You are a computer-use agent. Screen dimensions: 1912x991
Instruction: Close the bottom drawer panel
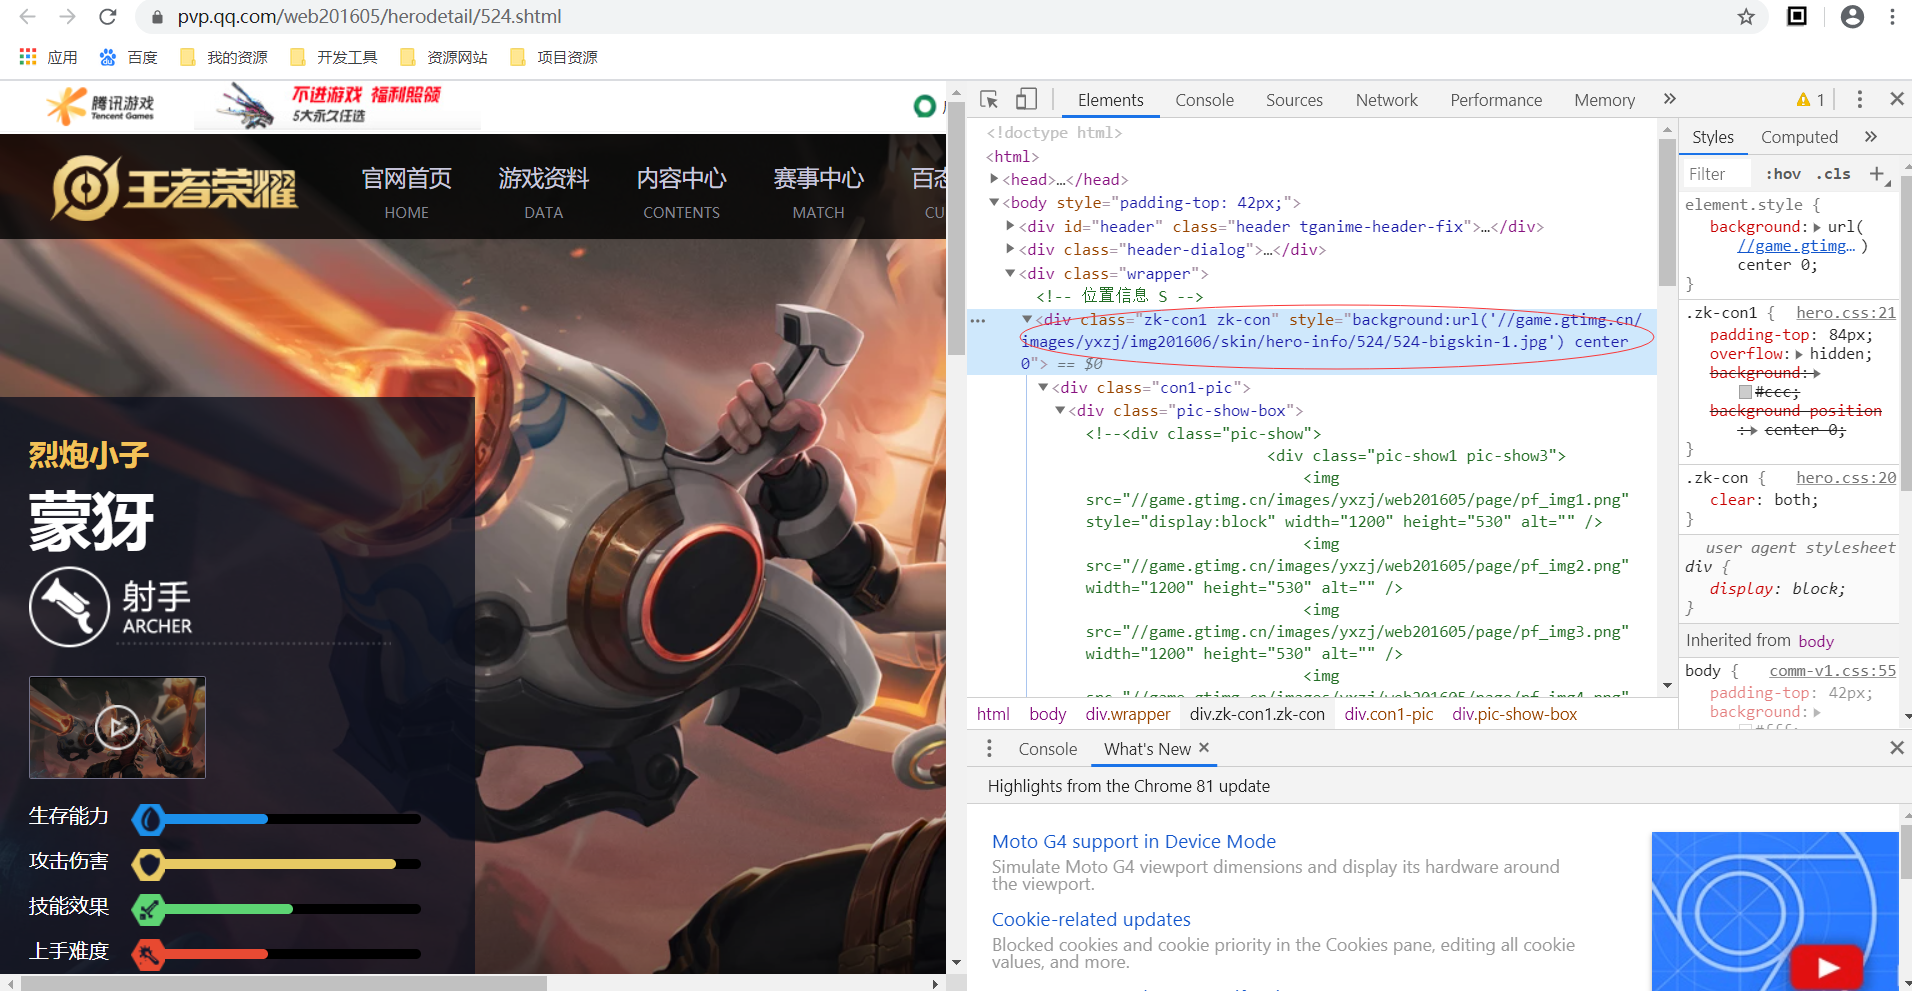coord(1896,748)
